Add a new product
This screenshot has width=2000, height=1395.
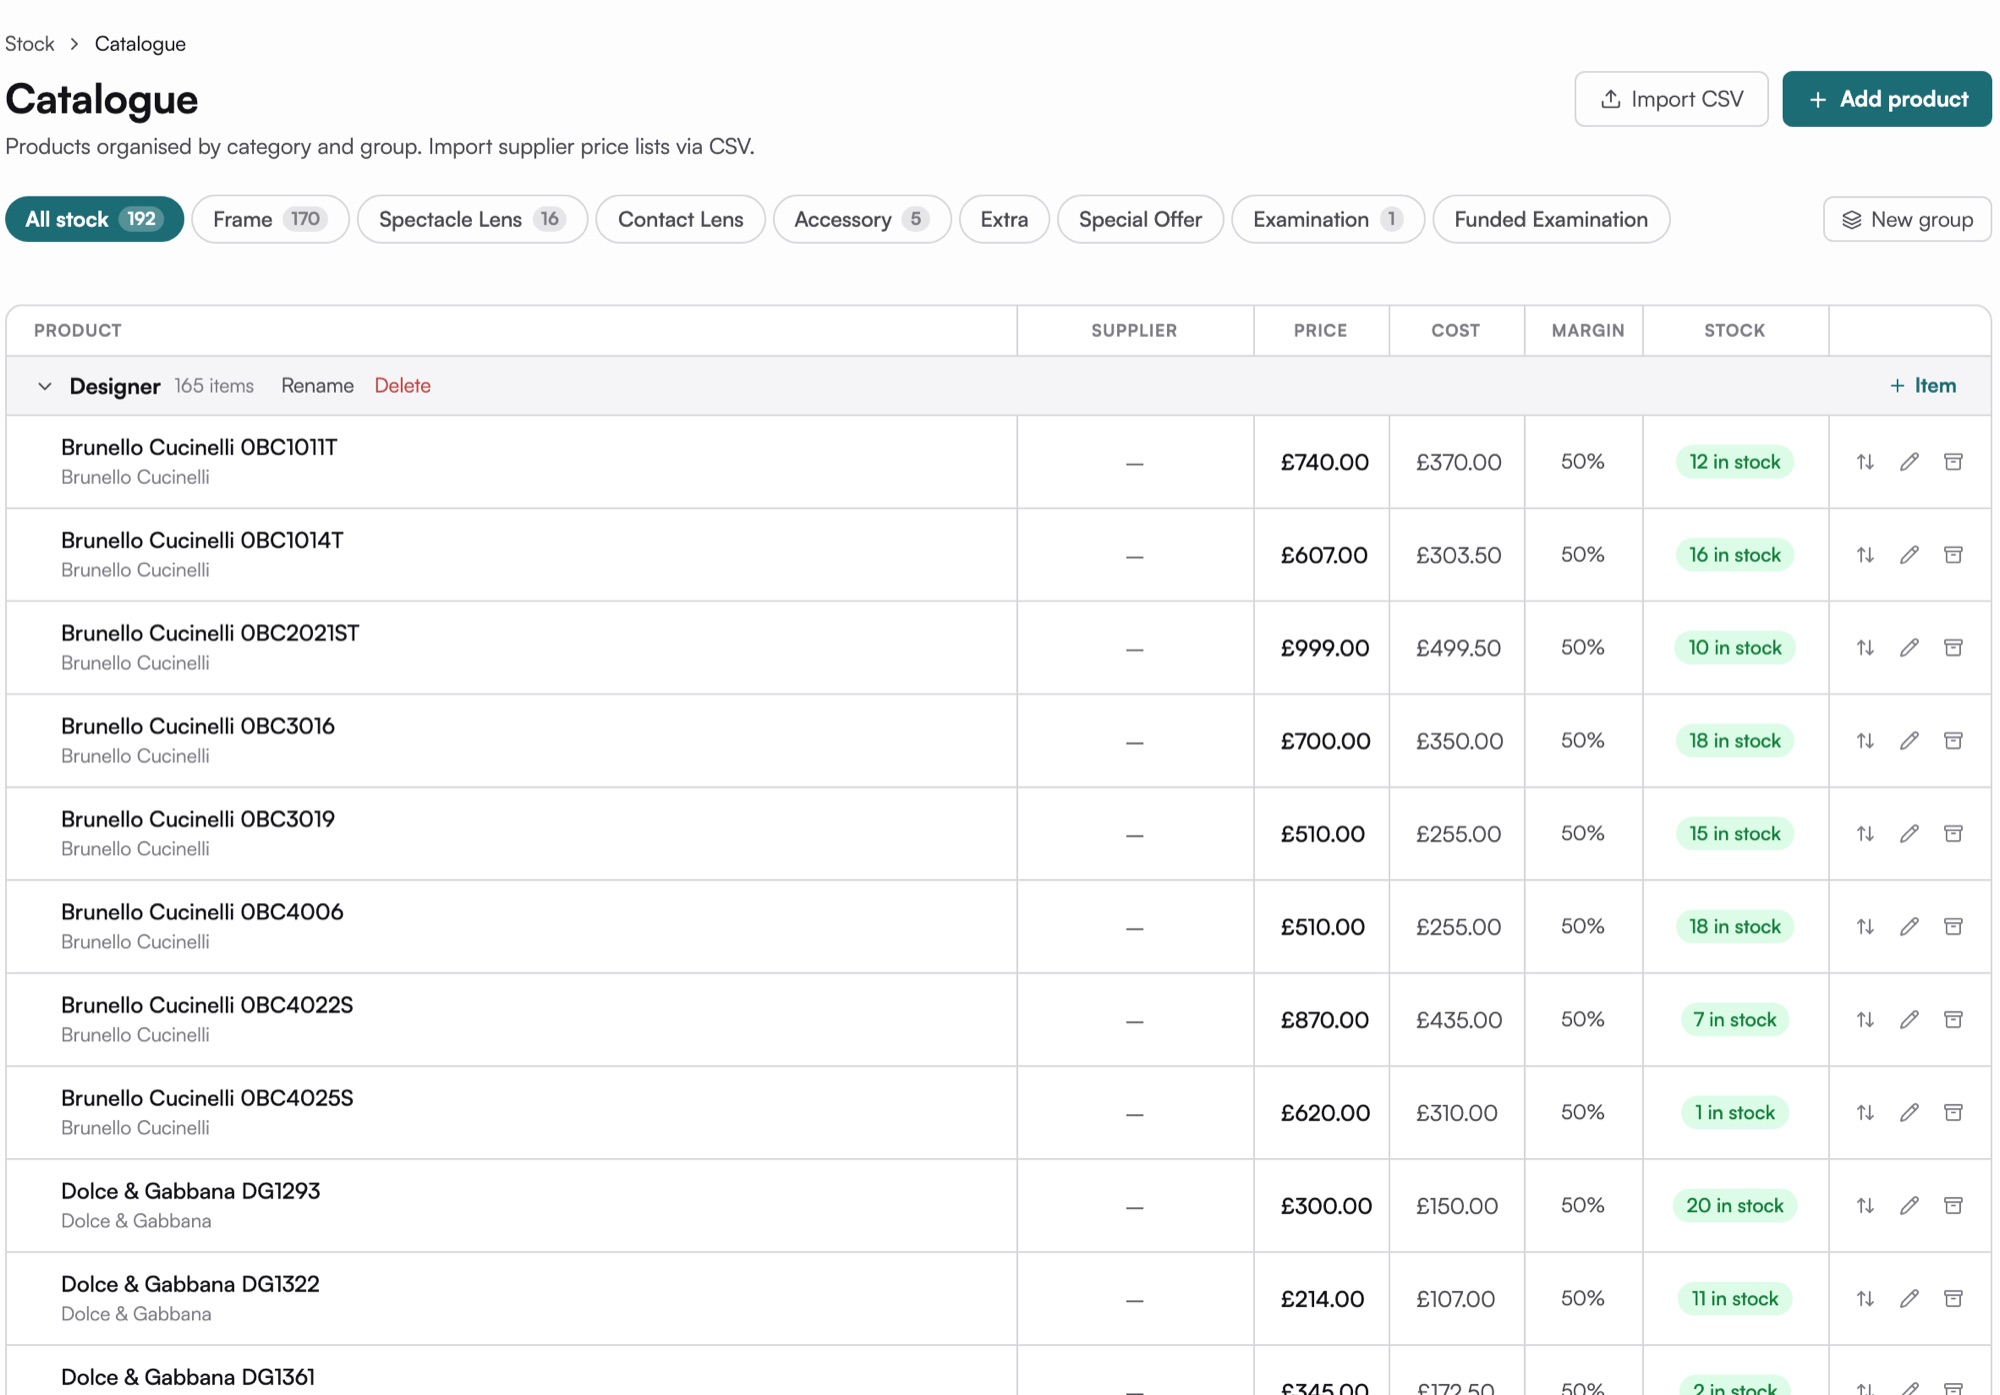1887,99
